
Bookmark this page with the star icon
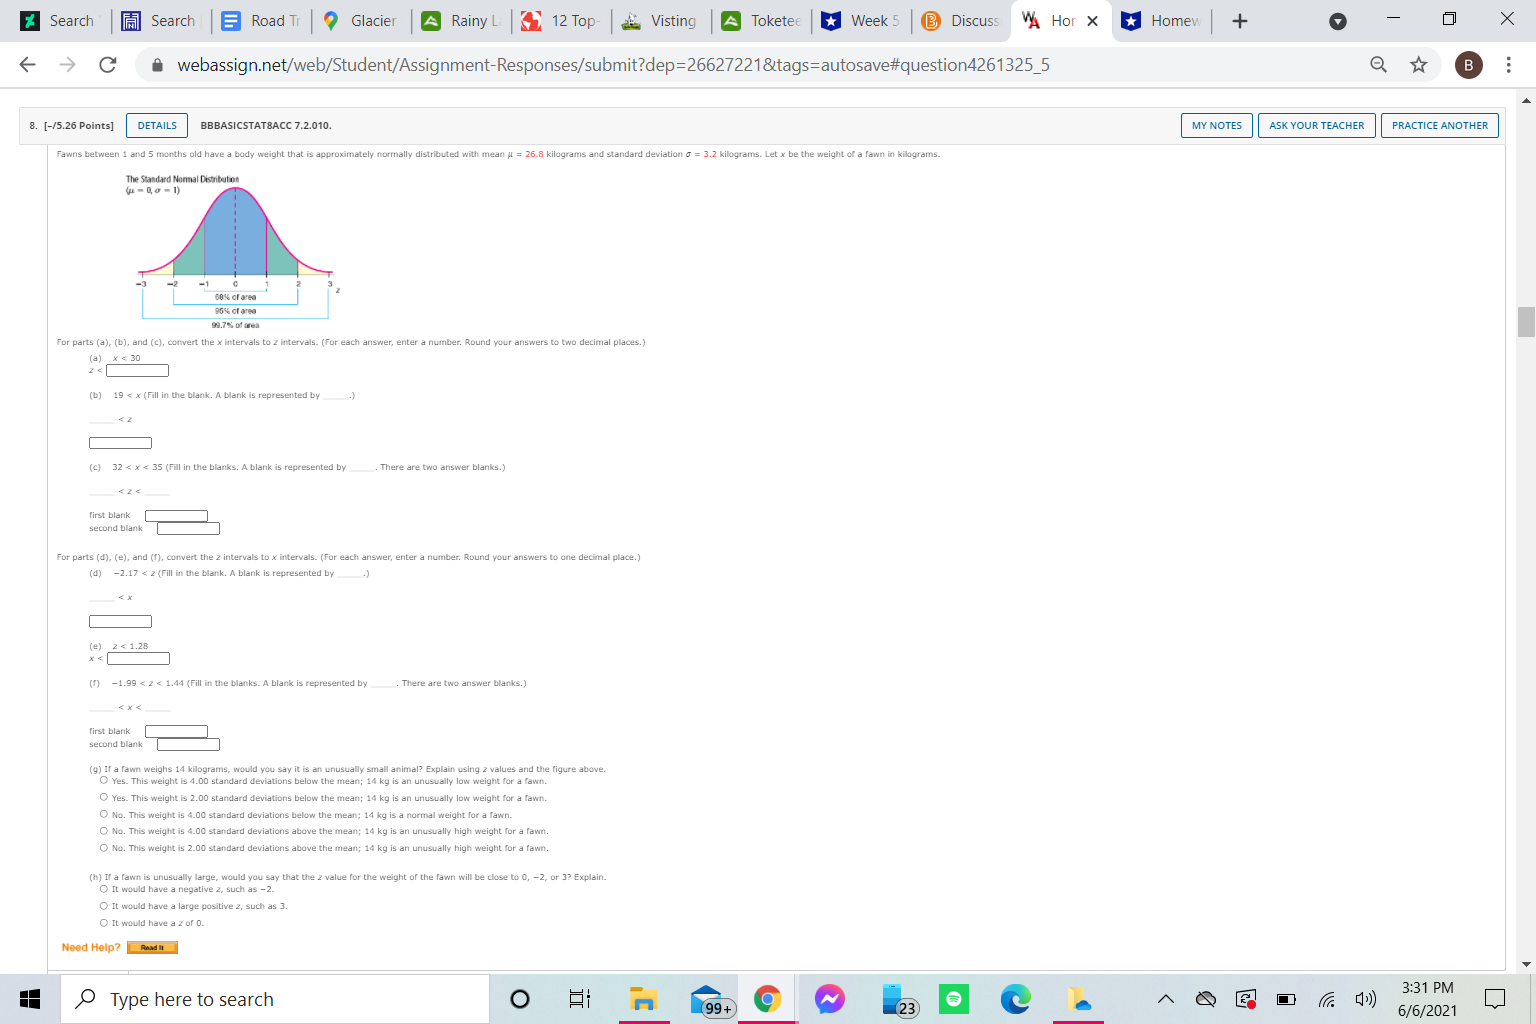1418,65
